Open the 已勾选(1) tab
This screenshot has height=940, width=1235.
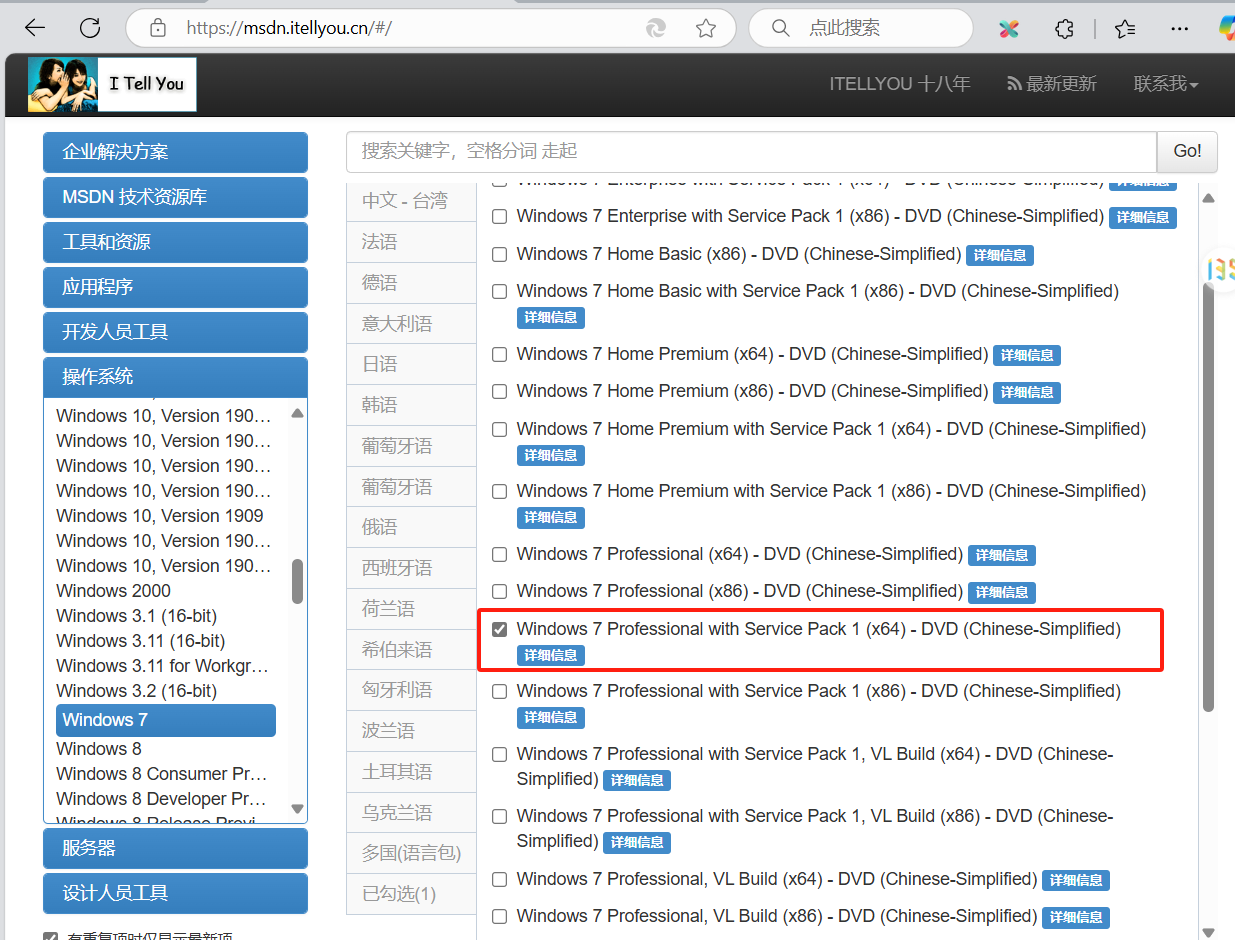[411, 894]
